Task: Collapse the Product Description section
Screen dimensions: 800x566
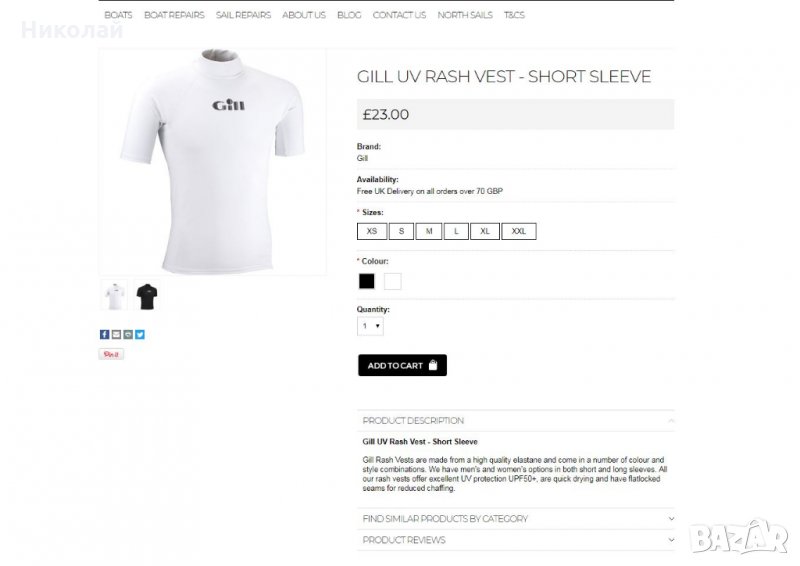Action: (x=515, y=421)
